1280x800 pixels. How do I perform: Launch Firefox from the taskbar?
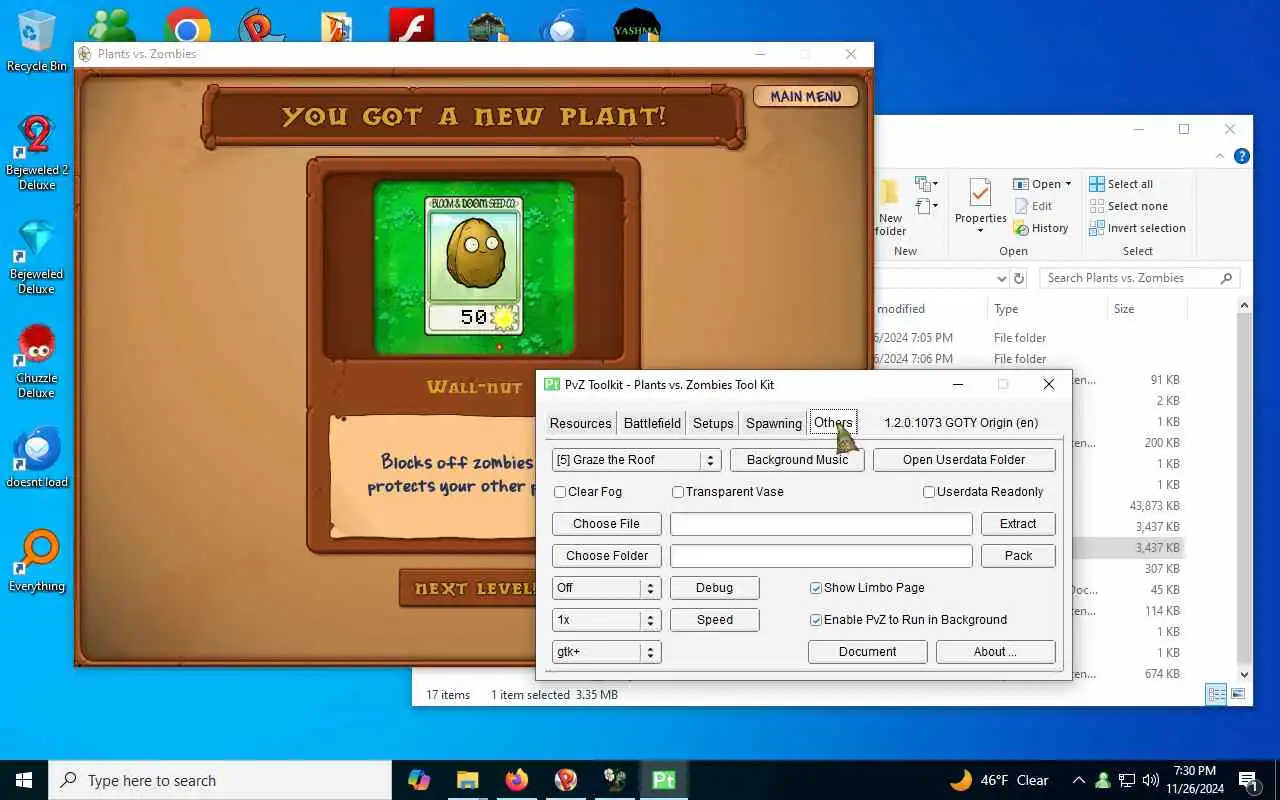tap(517, 780)
